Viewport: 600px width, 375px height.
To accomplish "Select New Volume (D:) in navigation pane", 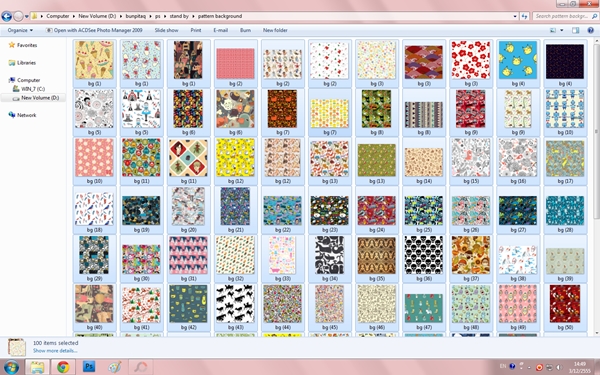I will 40,98.
